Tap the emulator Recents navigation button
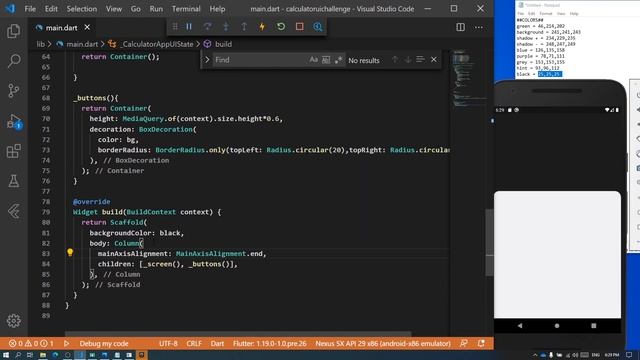640x360 pixels. click(x=593, y=326)
